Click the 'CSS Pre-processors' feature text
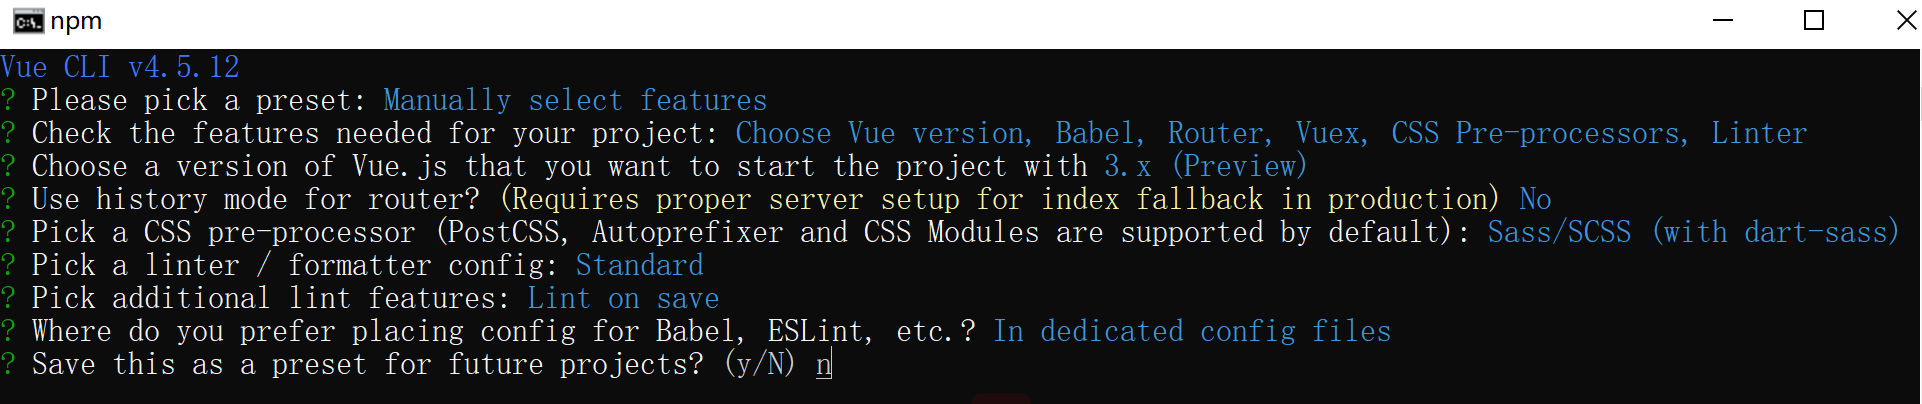1922x404 pixels. coord(1534,133)
